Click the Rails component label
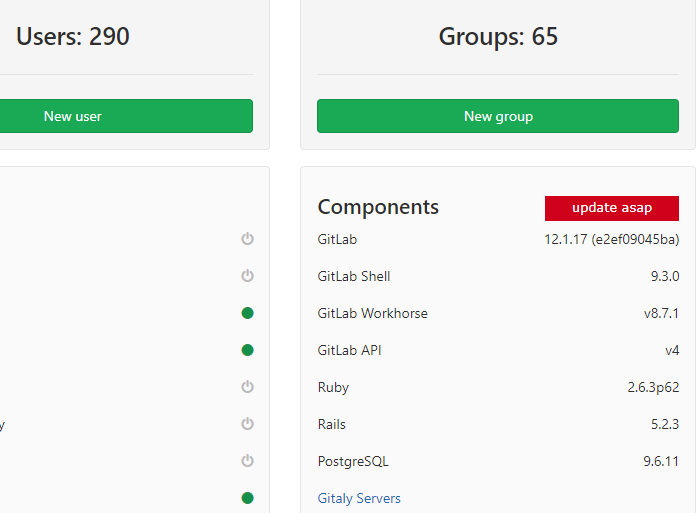Viewport: 696px width, 513px height. pyautogui.click(x=332, y=424)
